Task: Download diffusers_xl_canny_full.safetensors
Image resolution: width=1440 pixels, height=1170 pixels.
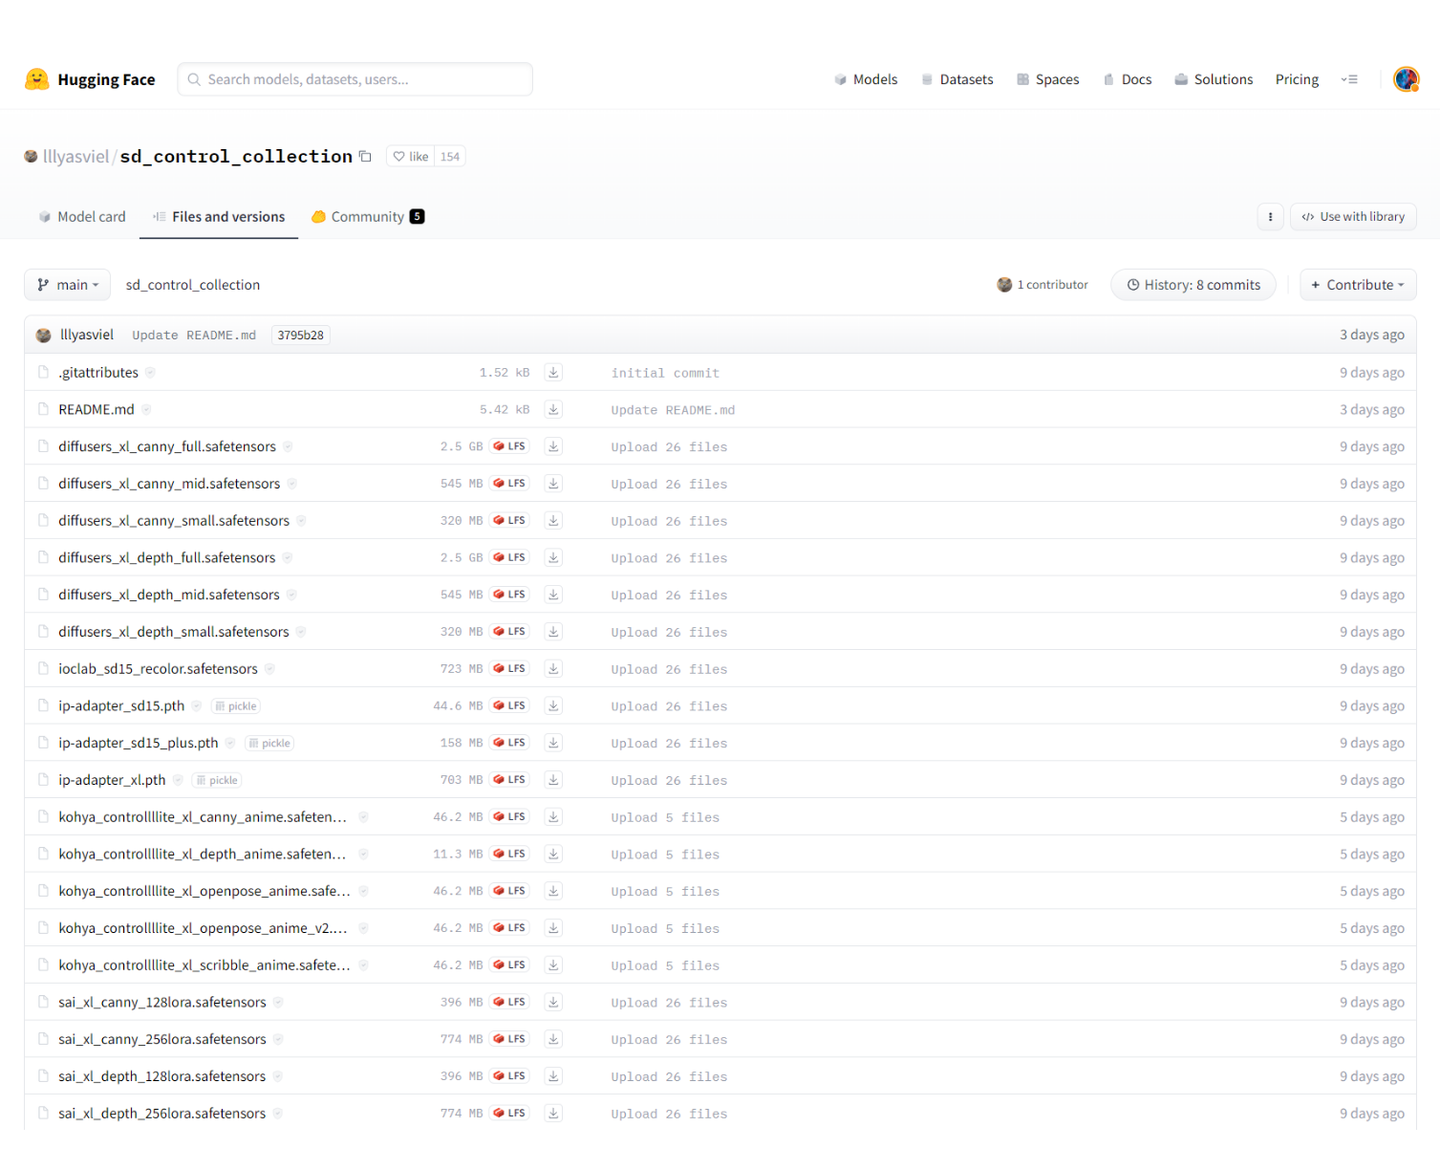Action: 553,446
